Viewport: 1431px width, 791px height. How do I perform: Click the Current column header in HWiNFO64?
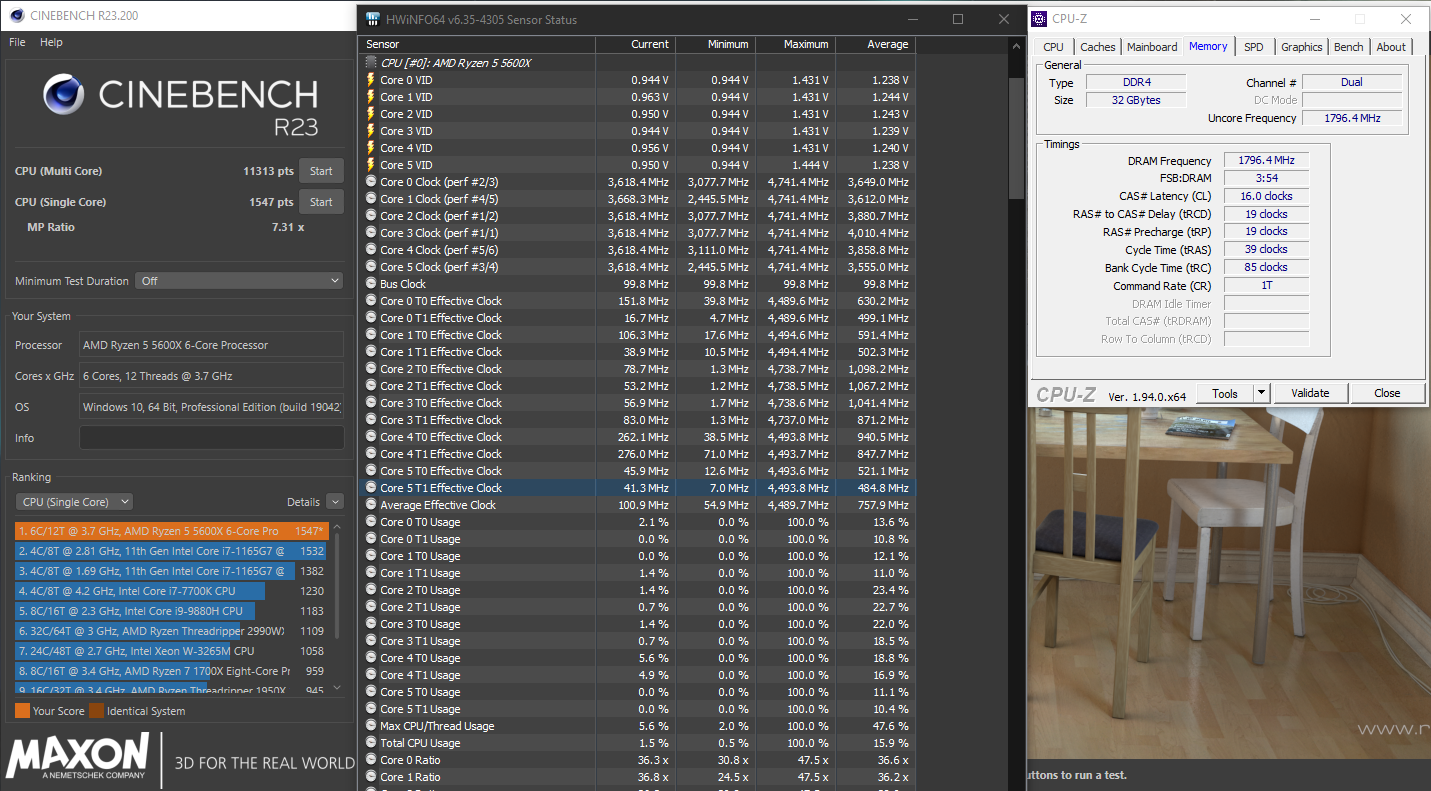coord(635,44)
